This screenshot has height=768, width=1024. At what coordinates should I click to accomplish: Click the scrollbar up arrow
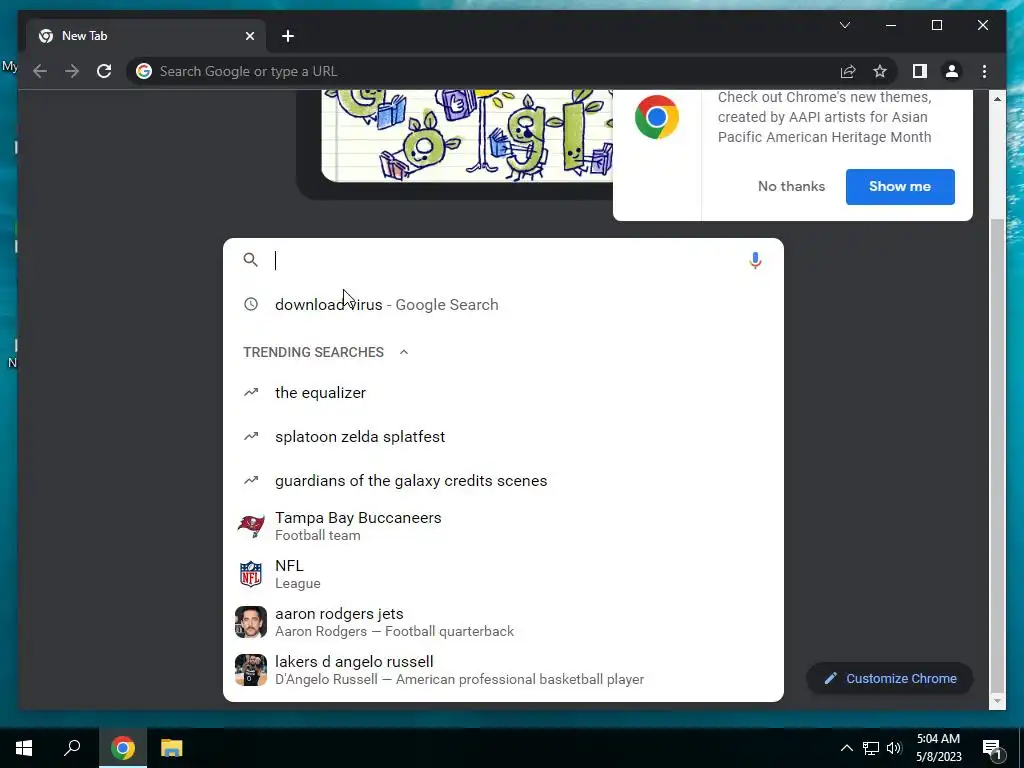(x=997, y=99)
